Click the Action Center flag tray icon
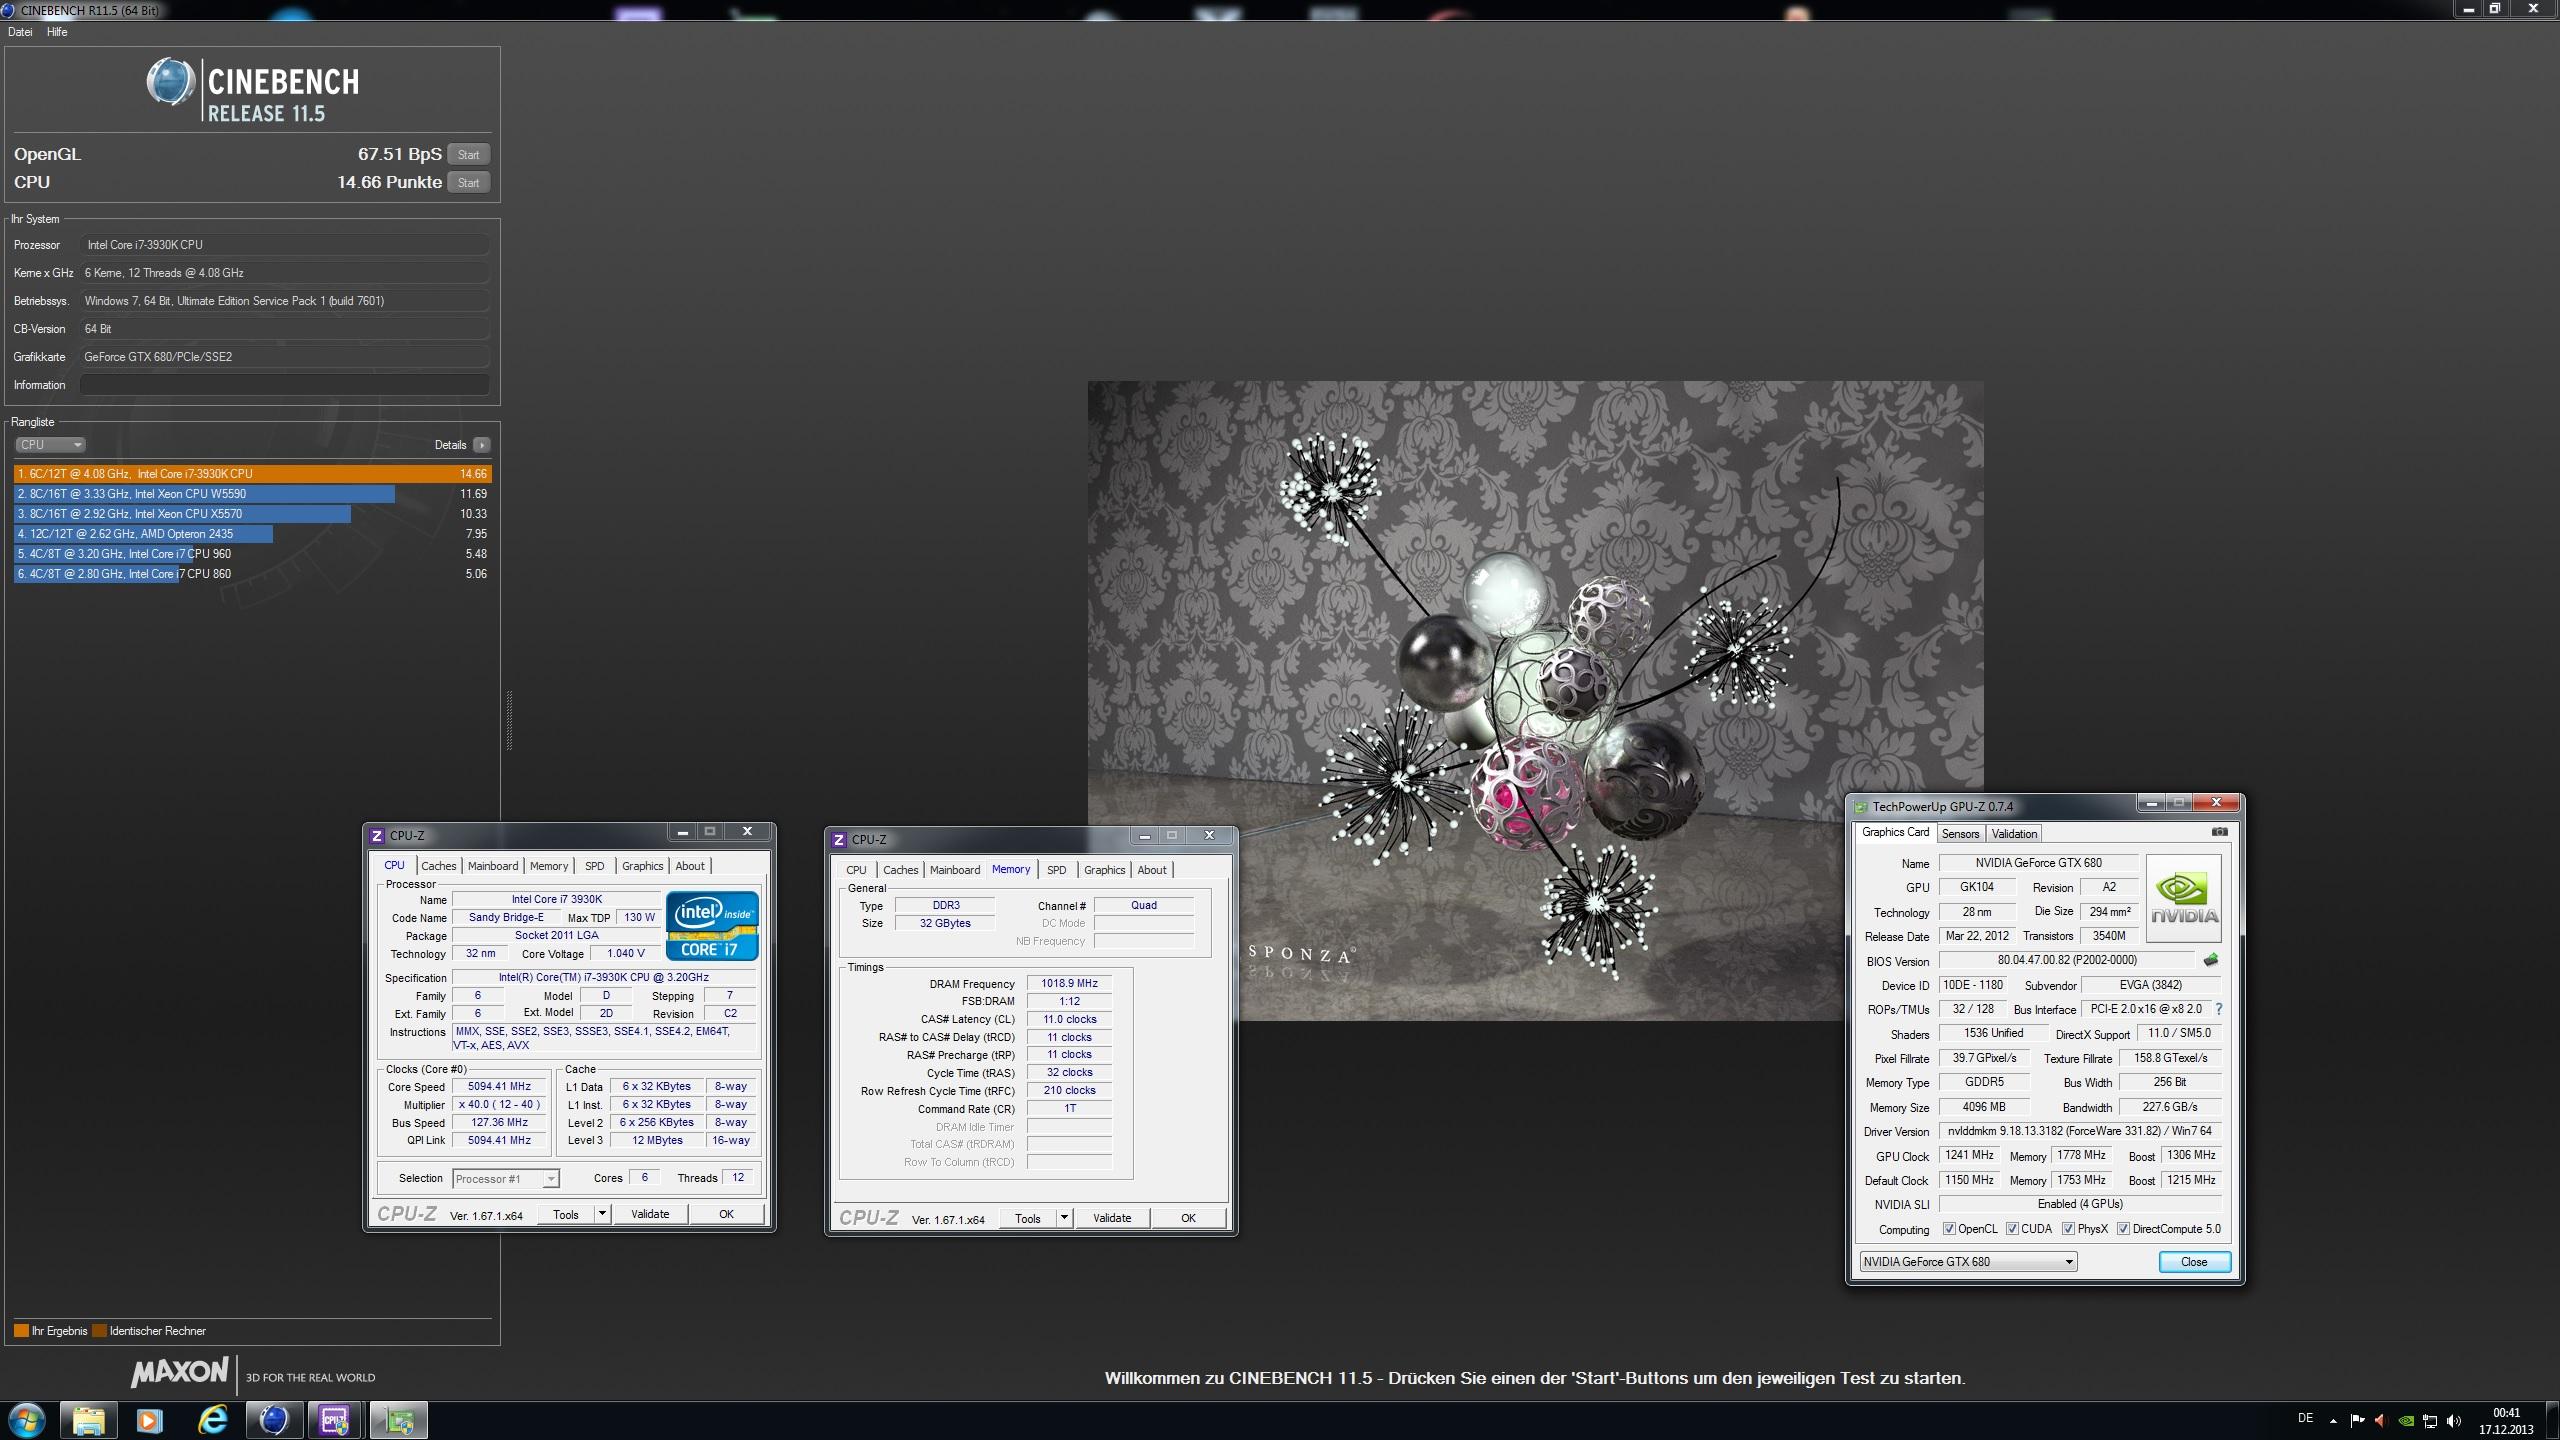 [2358, 1421]
